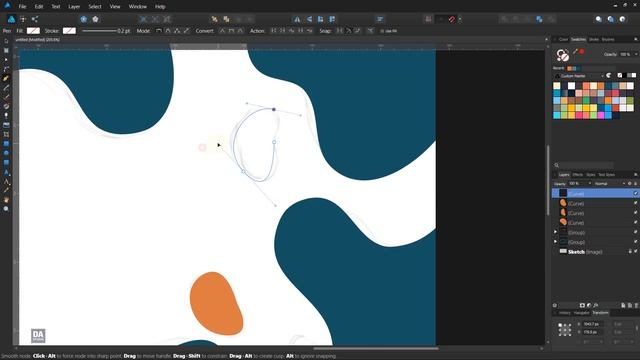640x360 pixels.
Task: Click the stroke width slider
Action: (x=99, y=31)
